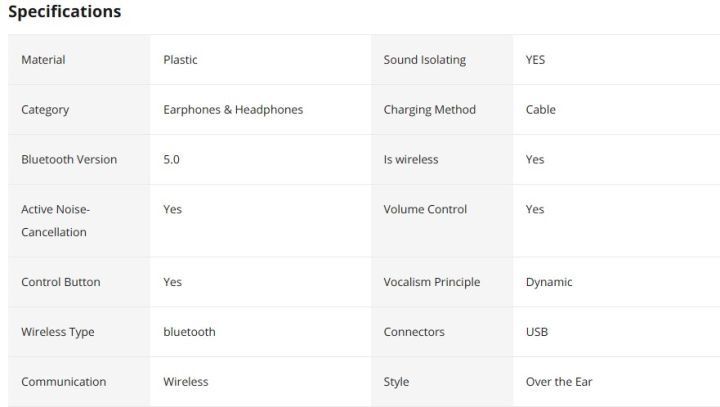
Task: Click the Dynamic vocalism value
Action: [x=549, y=282]
